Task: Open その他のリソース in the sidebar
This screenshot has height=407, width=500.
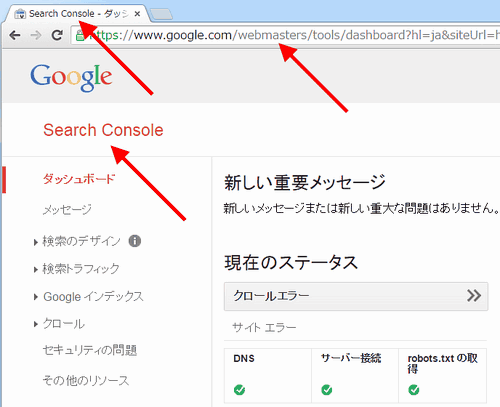Action: [86, 380]
